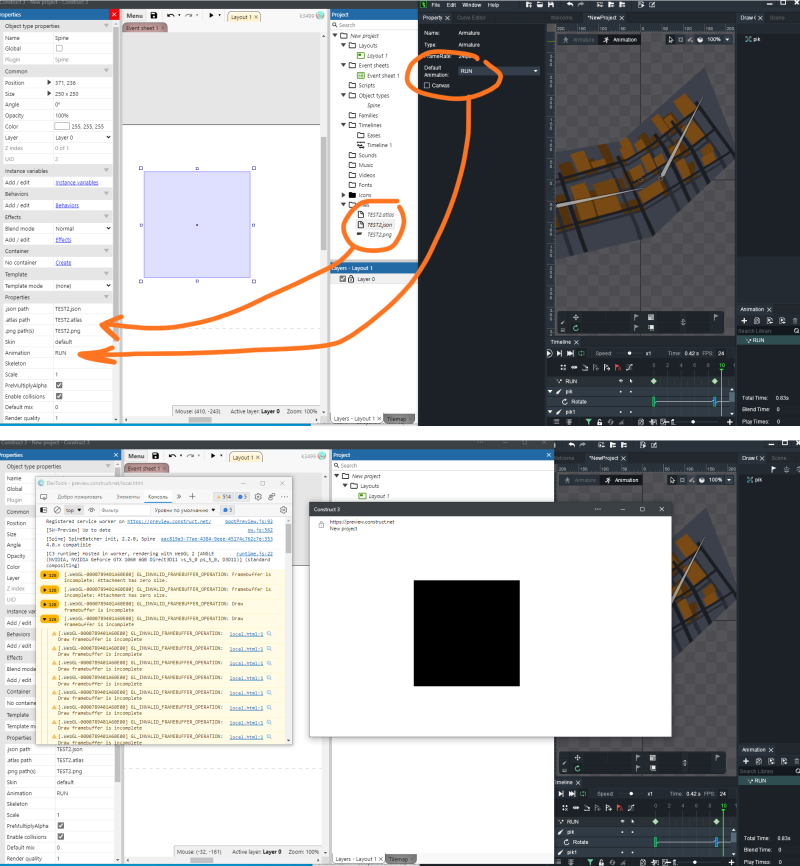Open the Instance variables link
This screenshot has width=800, height=866.
tap(76, 183)
